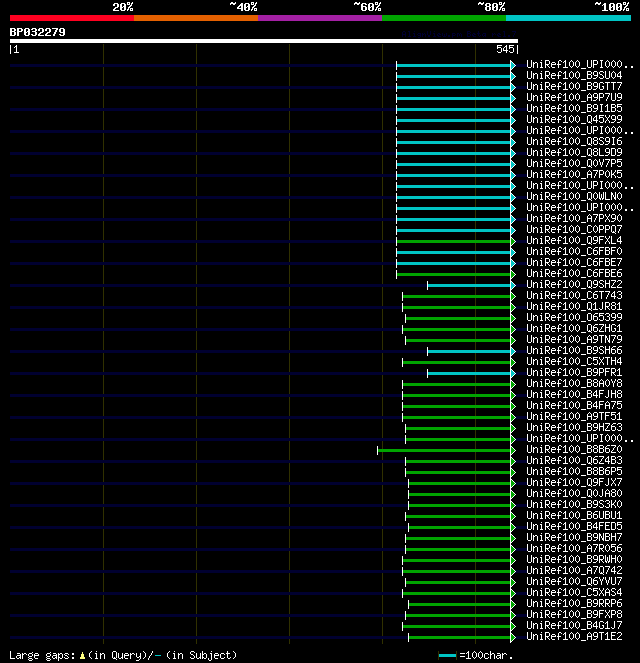Click the cyan alignment bar for UniRef100_B9GTT7
640x663 pixels.
pos(453,88)
